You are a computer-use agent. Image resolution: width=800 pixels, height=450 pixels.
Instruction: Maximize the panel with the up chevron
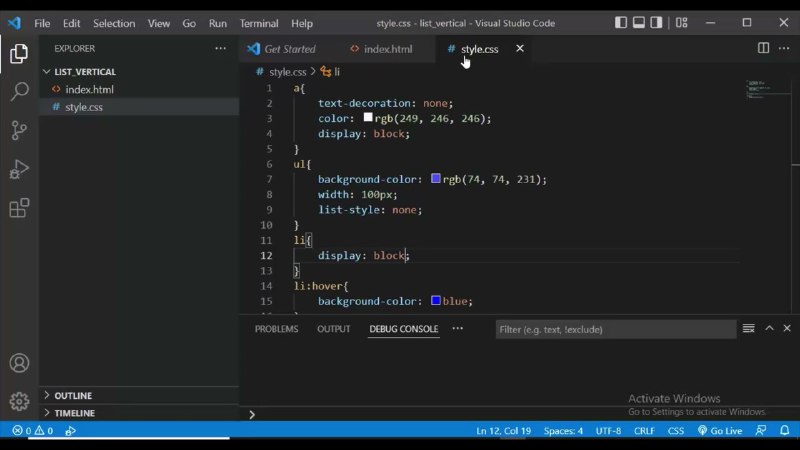tap(769, 329)
